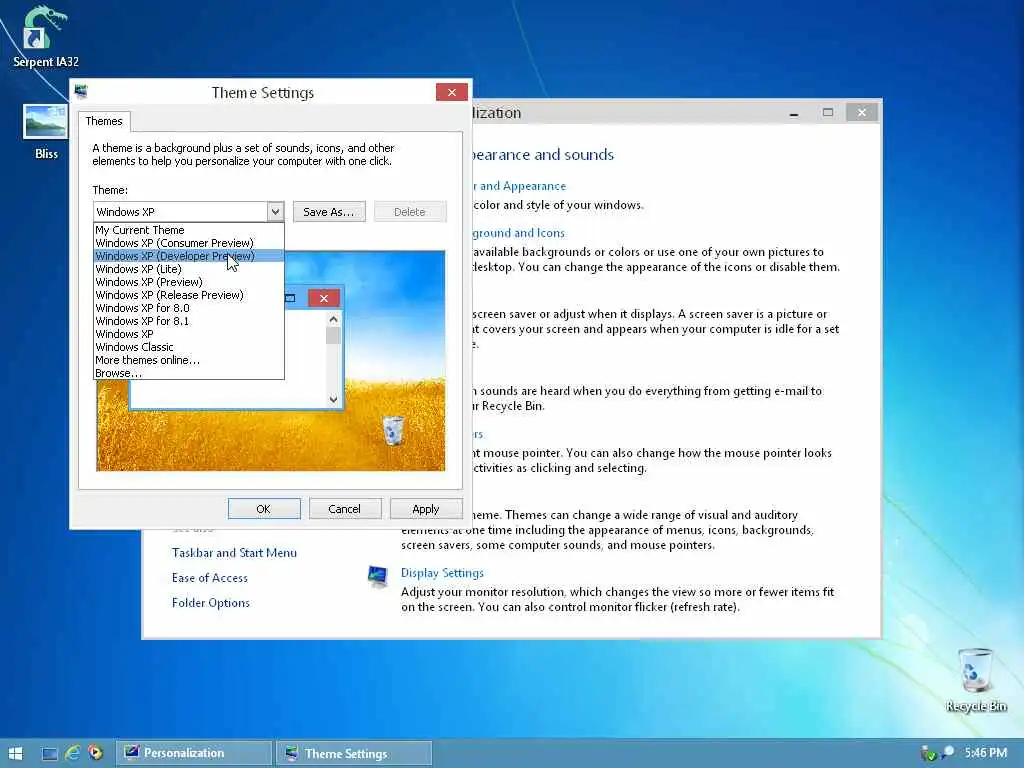Click the Show Desktop taskbar icon
Viewport: 1024px width, 768px height.
[x=50, y=753]
